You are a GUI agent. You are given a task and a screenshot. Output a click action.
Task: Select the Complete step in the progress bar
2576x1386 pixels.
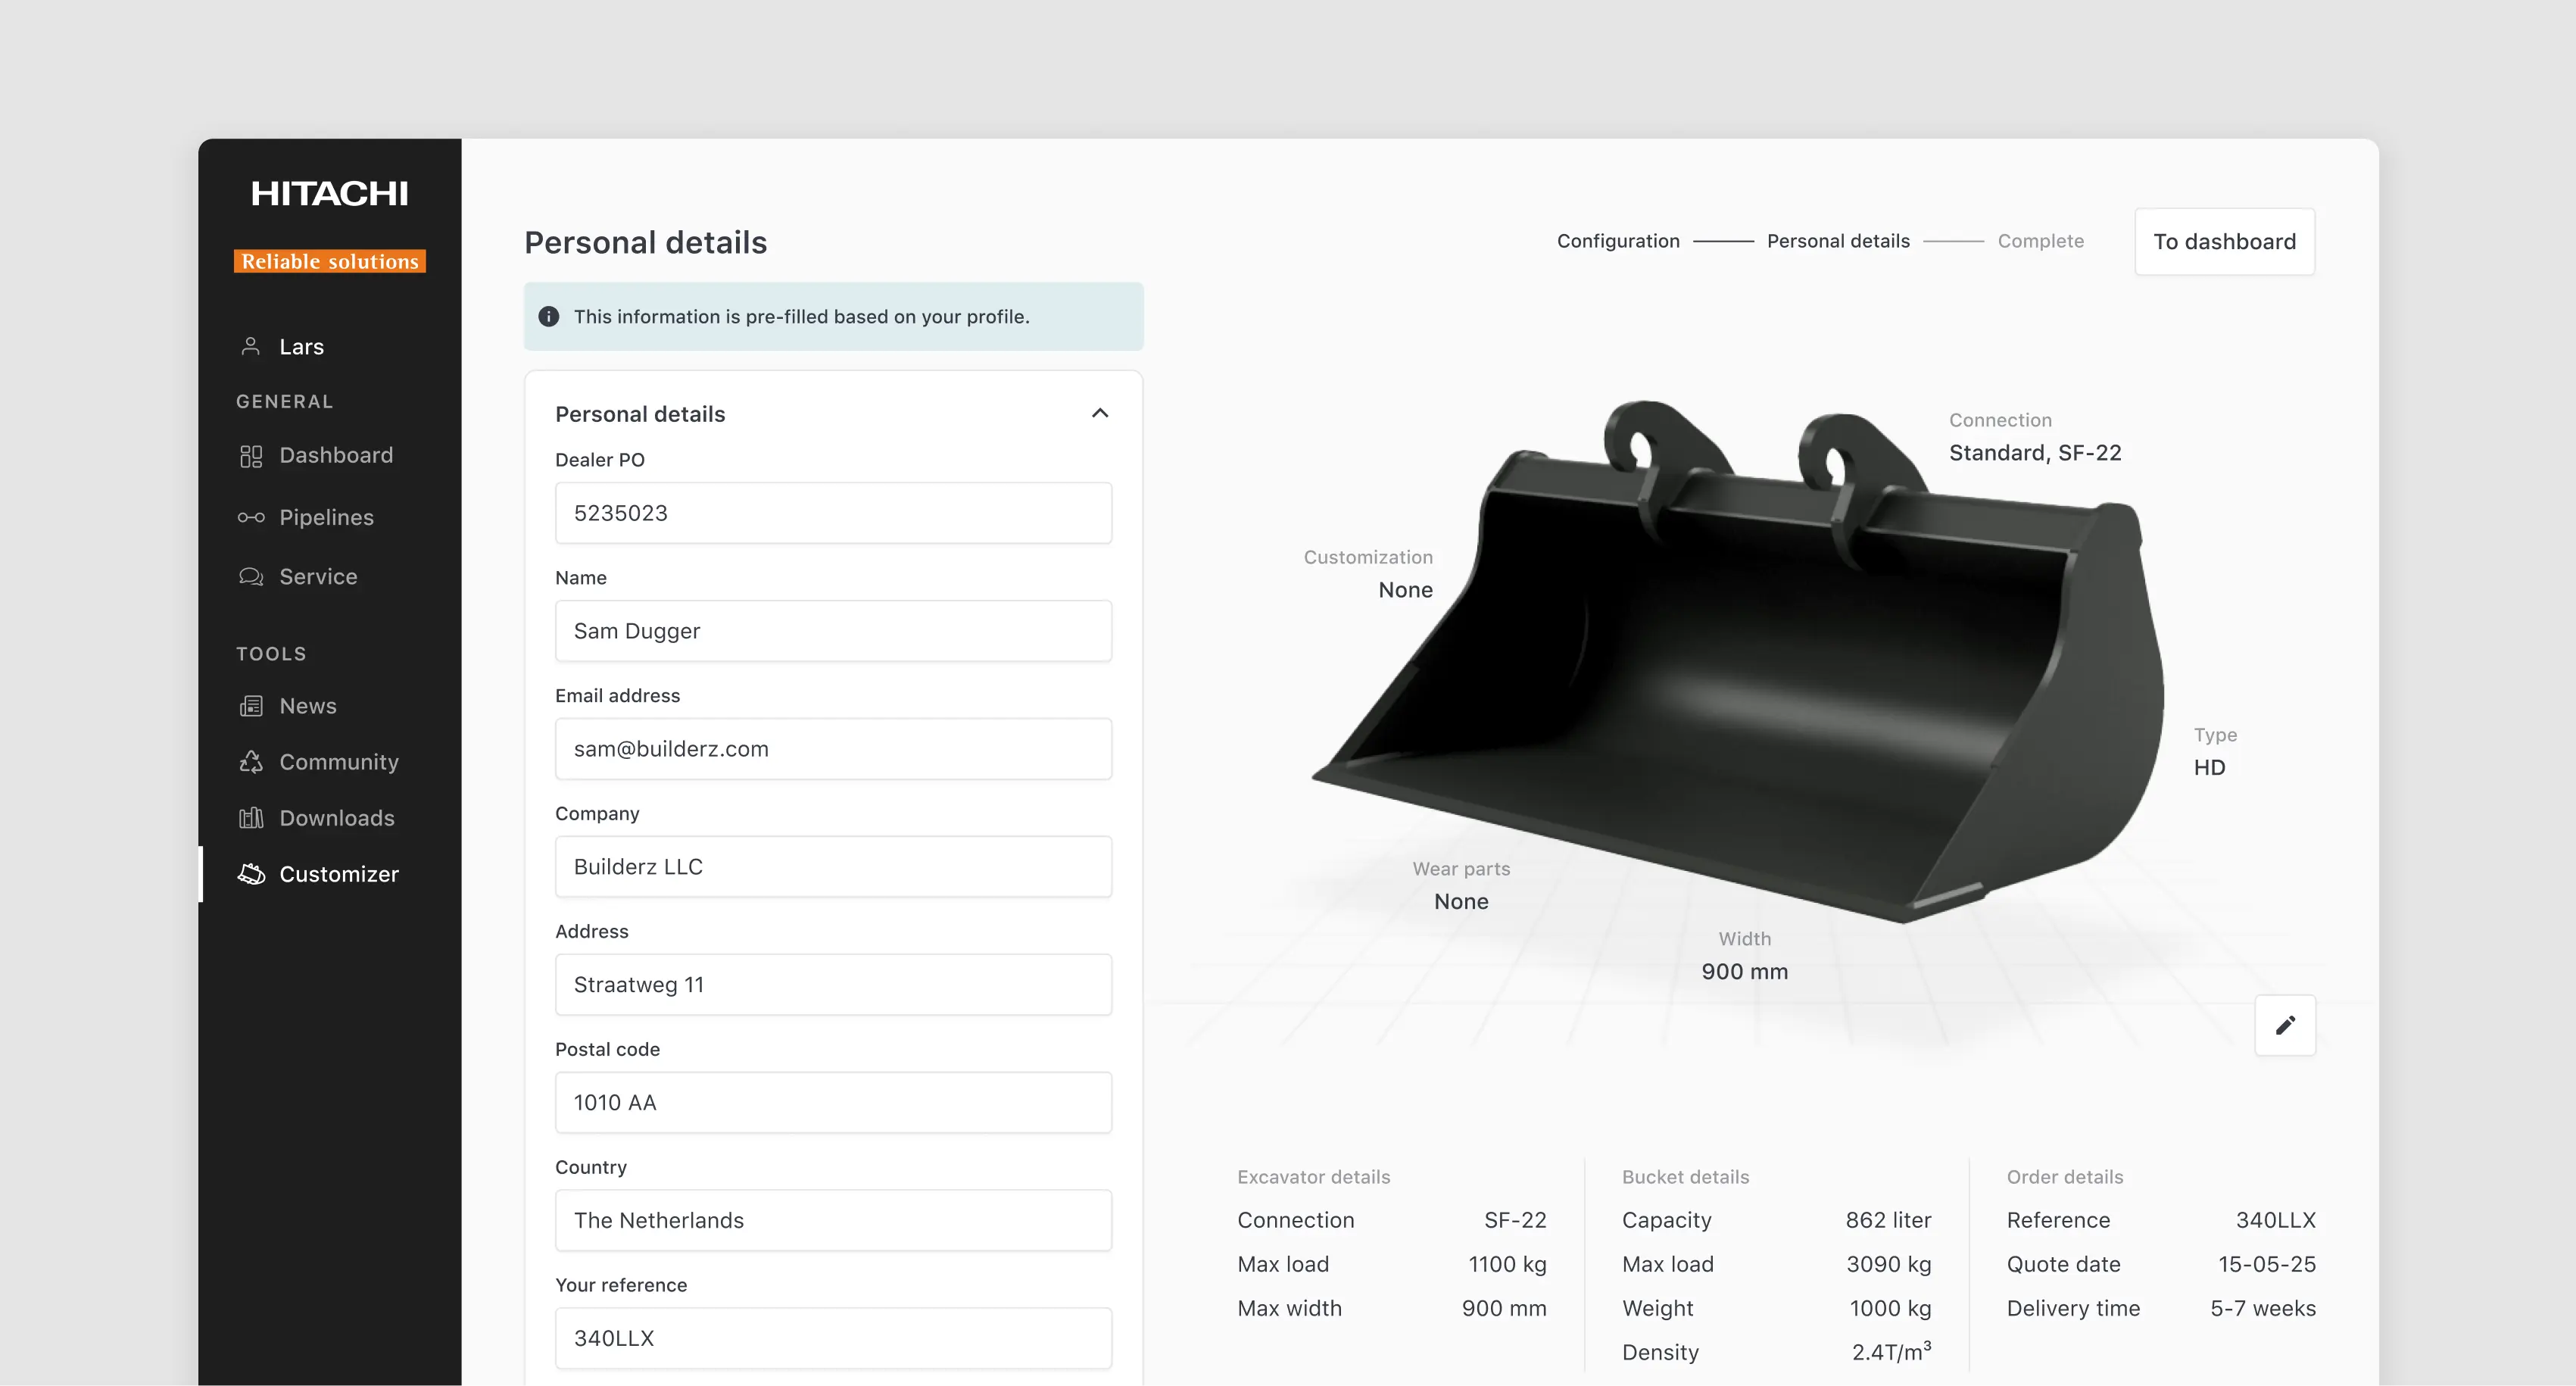coord(2041,241)
